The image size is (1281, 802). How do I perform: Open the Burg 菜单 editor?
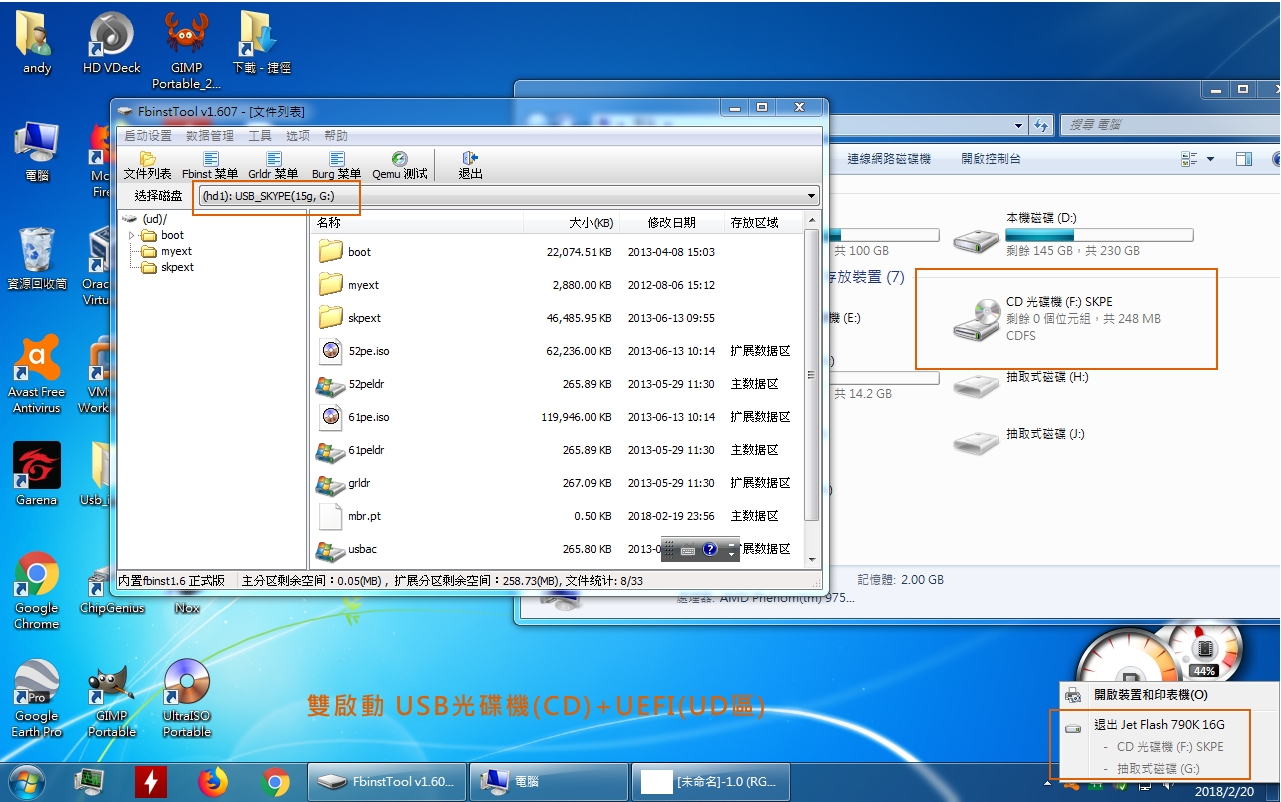(x=336, y=165)
